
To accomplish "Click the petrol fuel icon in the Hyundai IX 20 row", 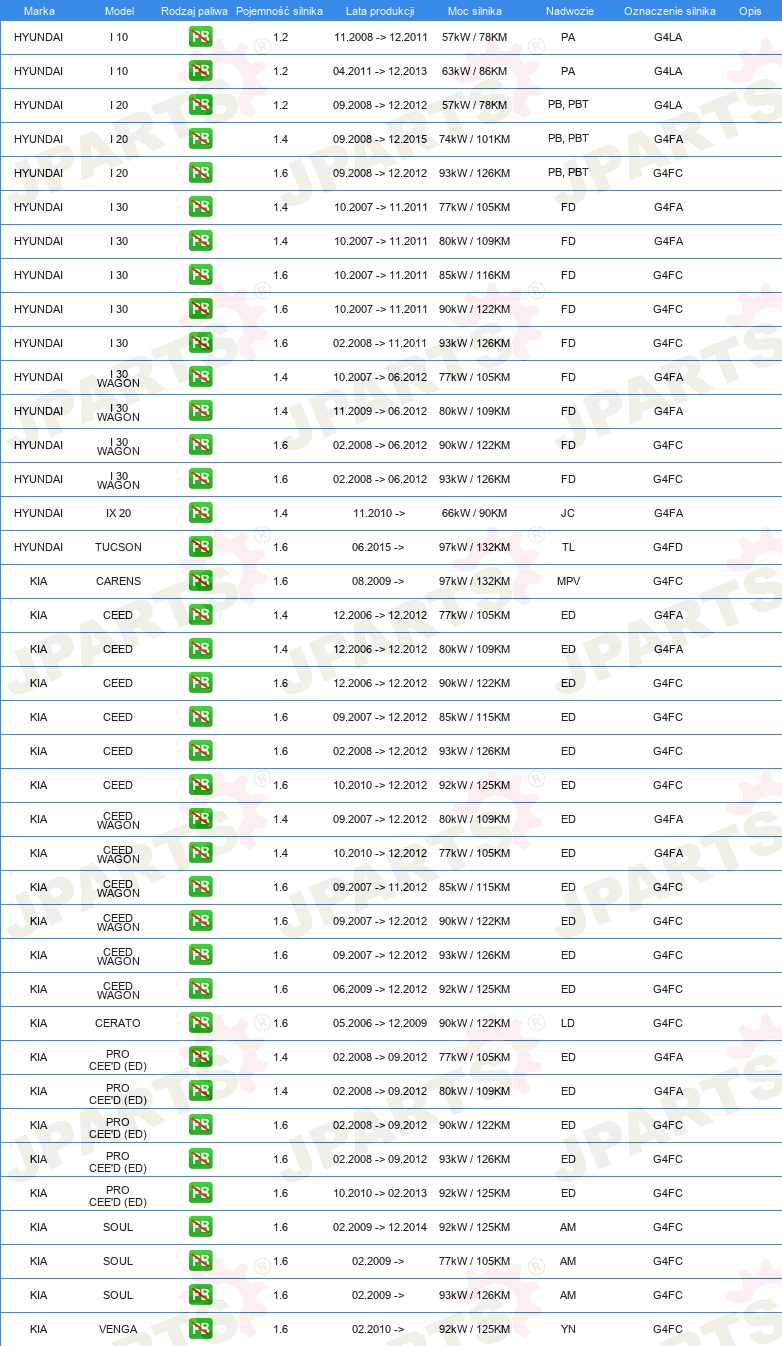I will pos(200,513).
